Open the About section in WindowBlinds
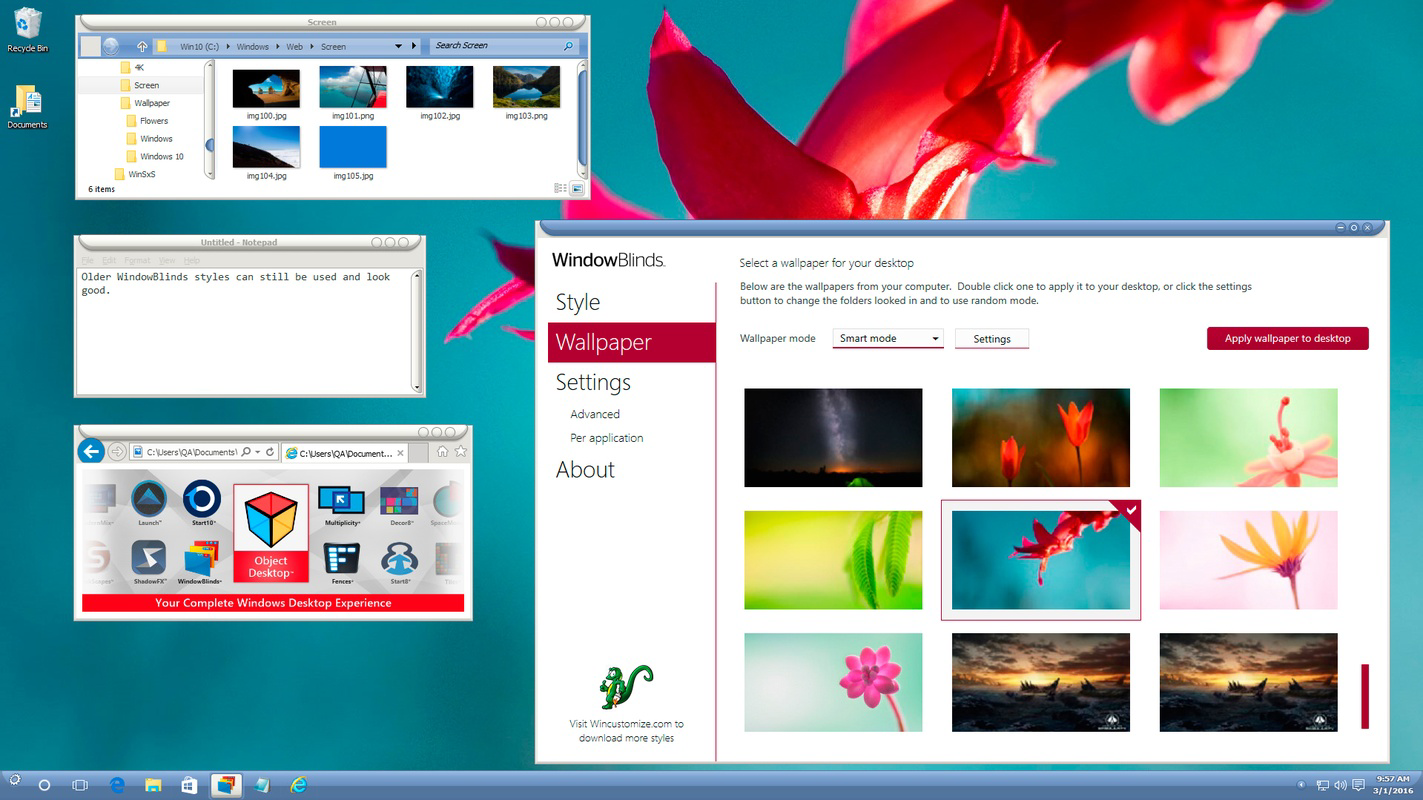 point(586,470)
